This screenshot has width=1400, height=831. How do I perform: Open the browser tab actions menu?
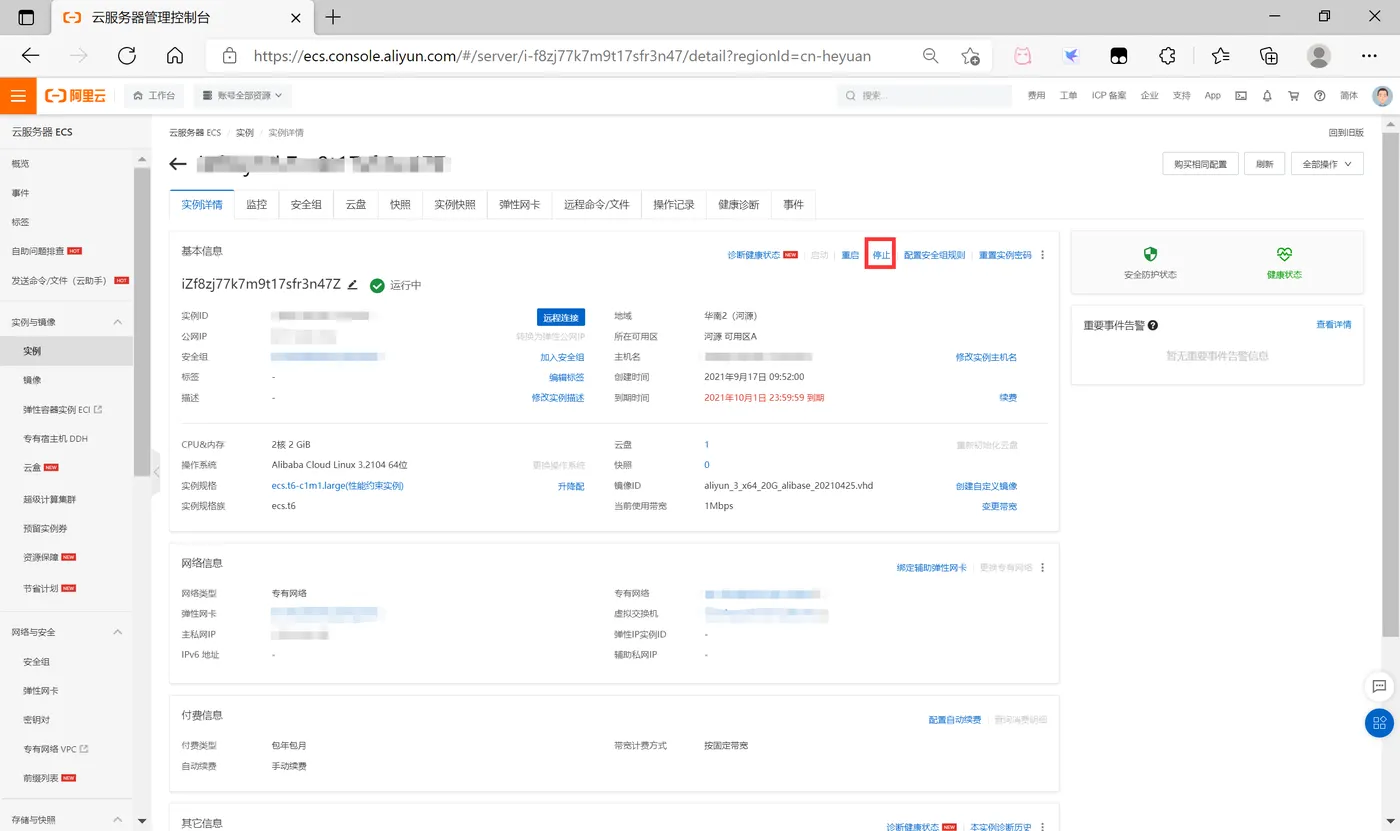click(26, 17)
